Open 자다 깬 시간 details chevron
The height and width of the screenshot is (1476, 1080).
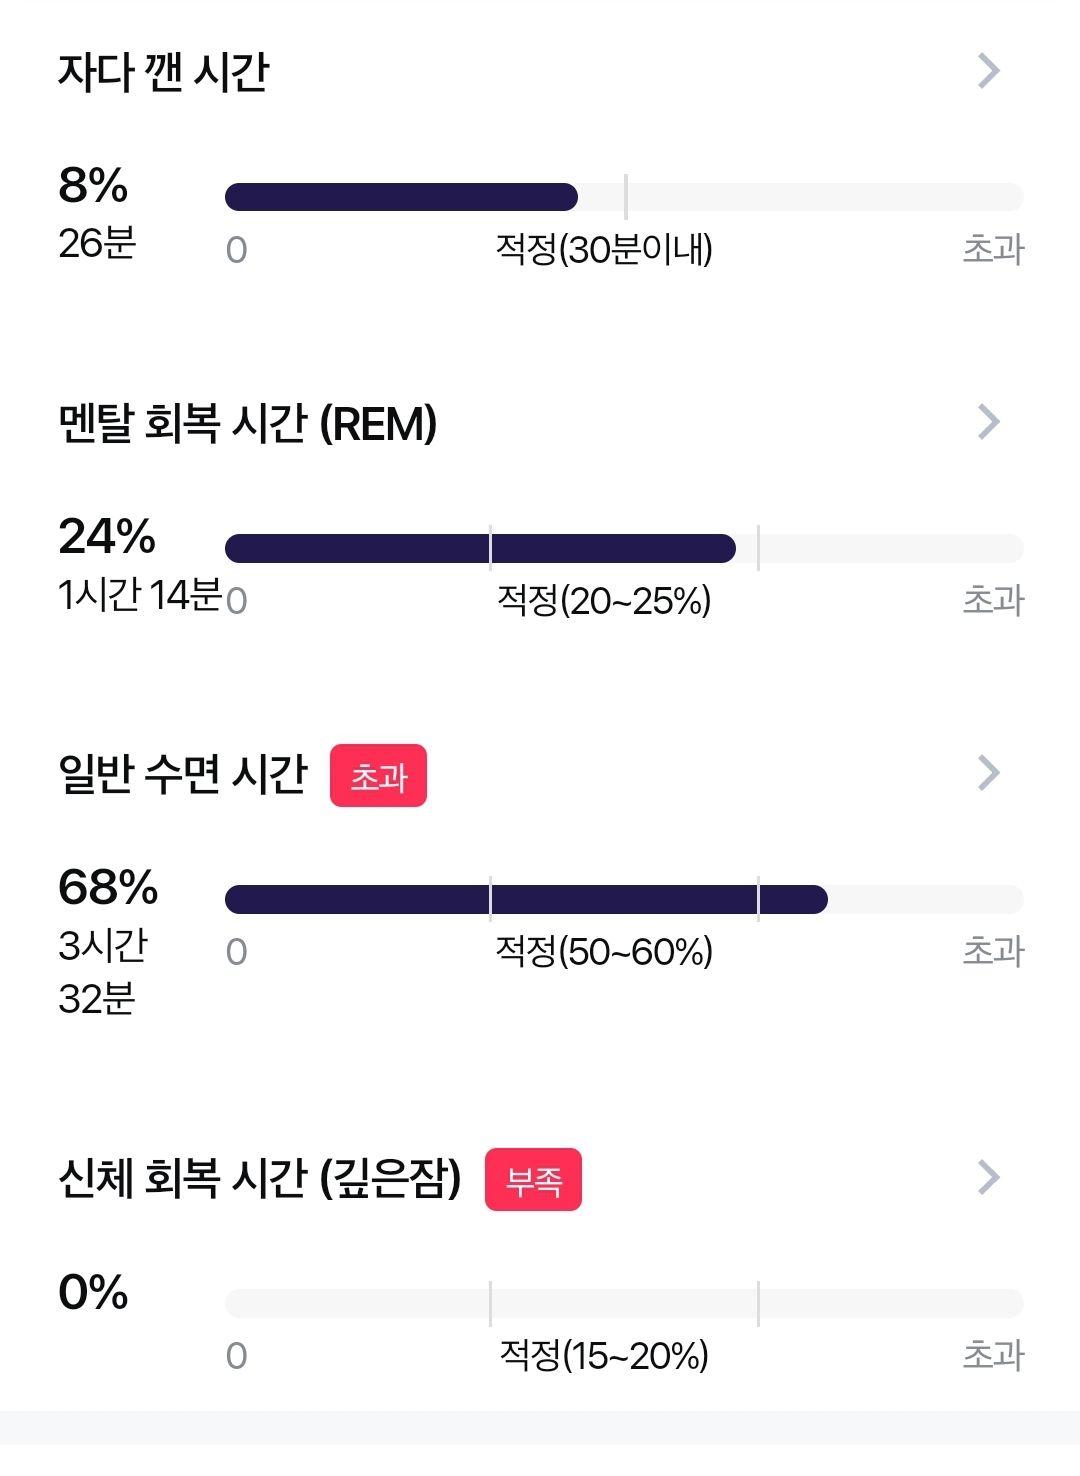pos(988,71)
